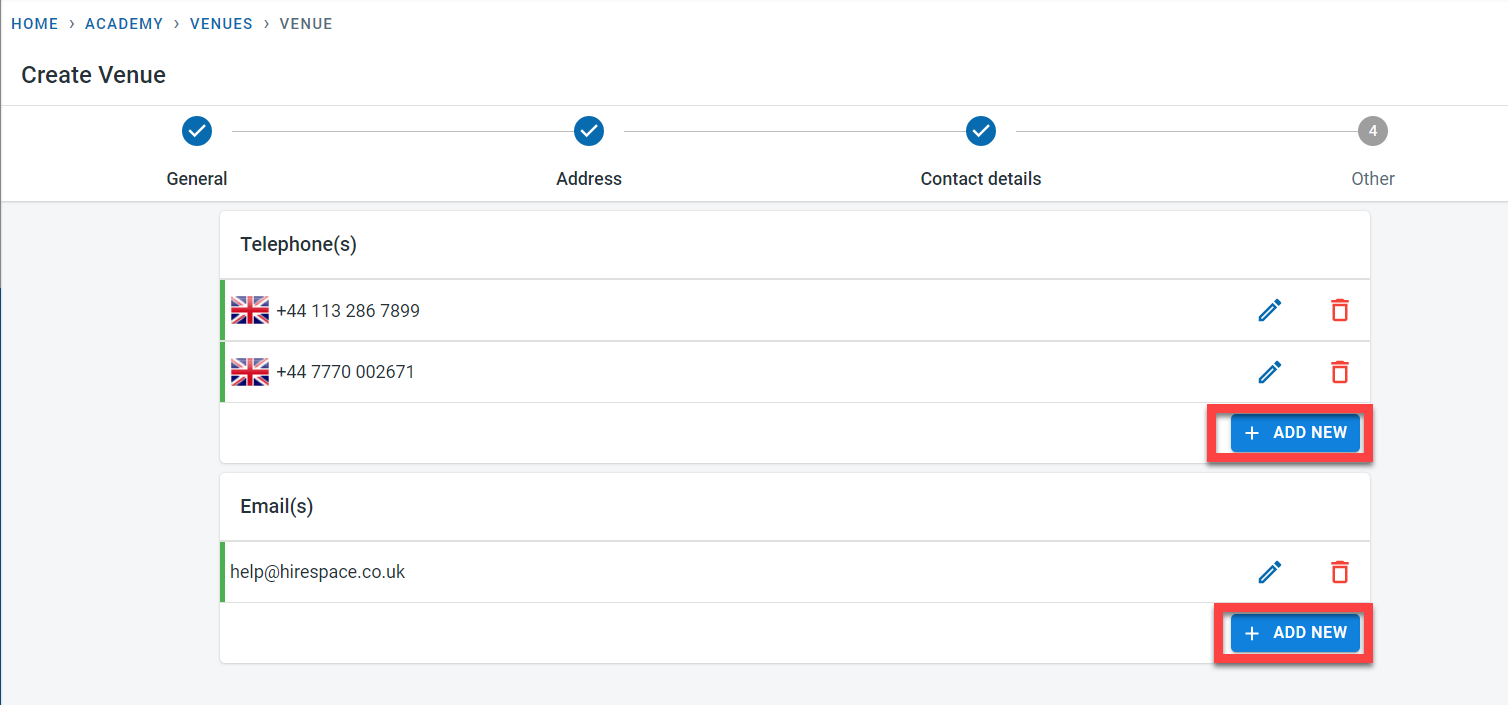Jump back to the General step

pyautogui.click(x=197, y=131)
